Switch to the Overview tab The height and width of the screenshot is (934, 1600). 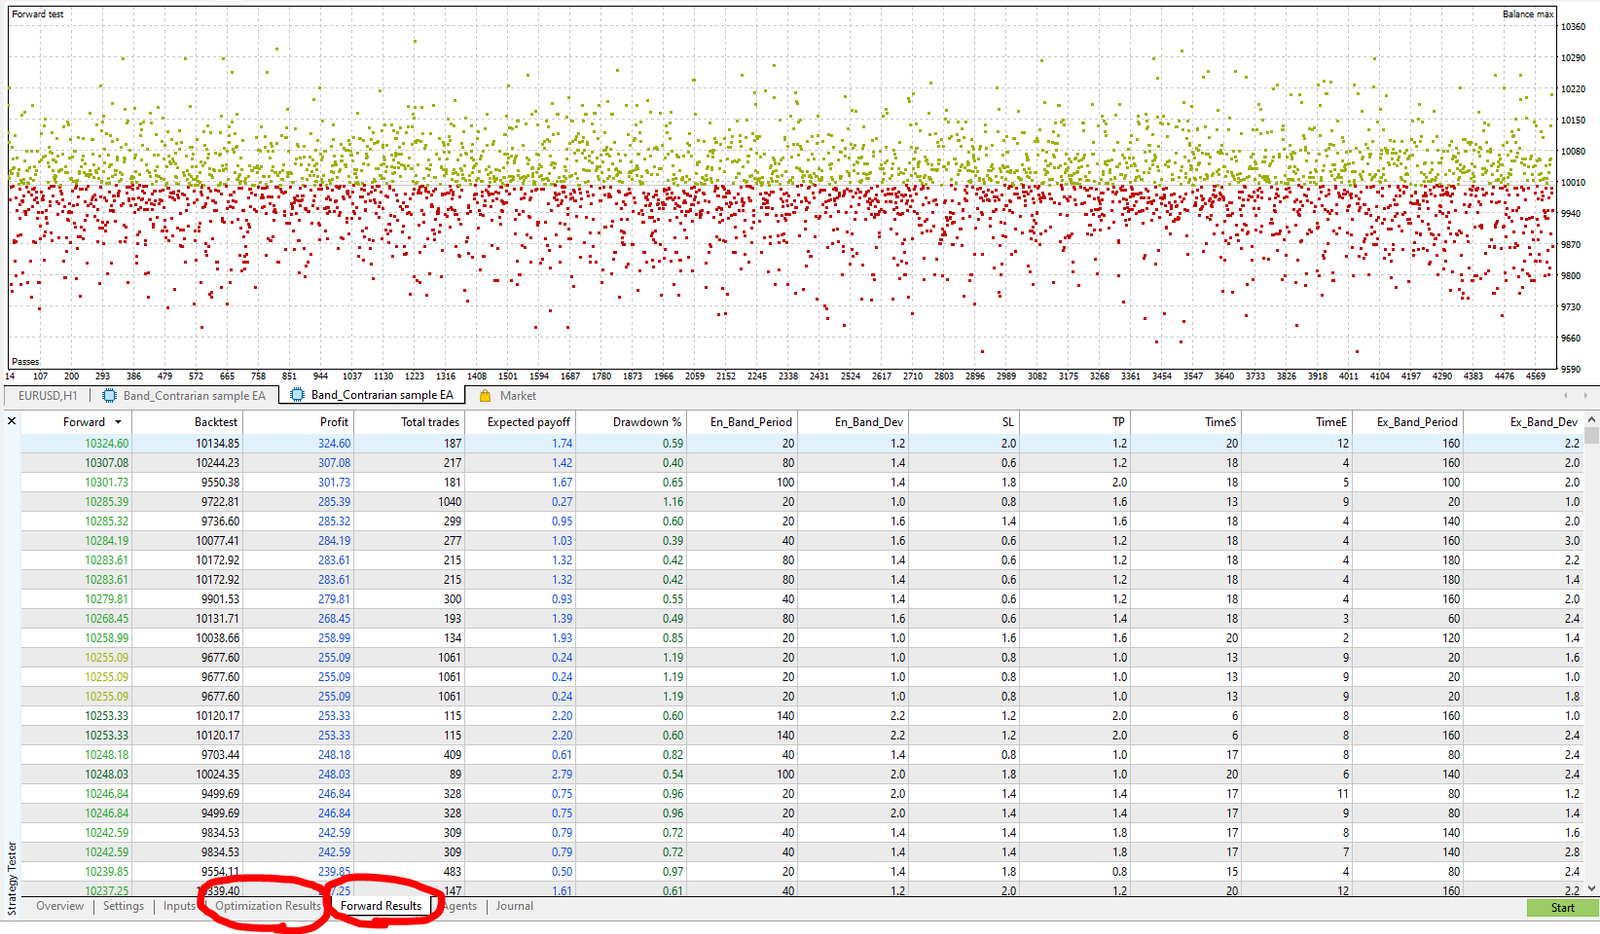pos(58,906)
